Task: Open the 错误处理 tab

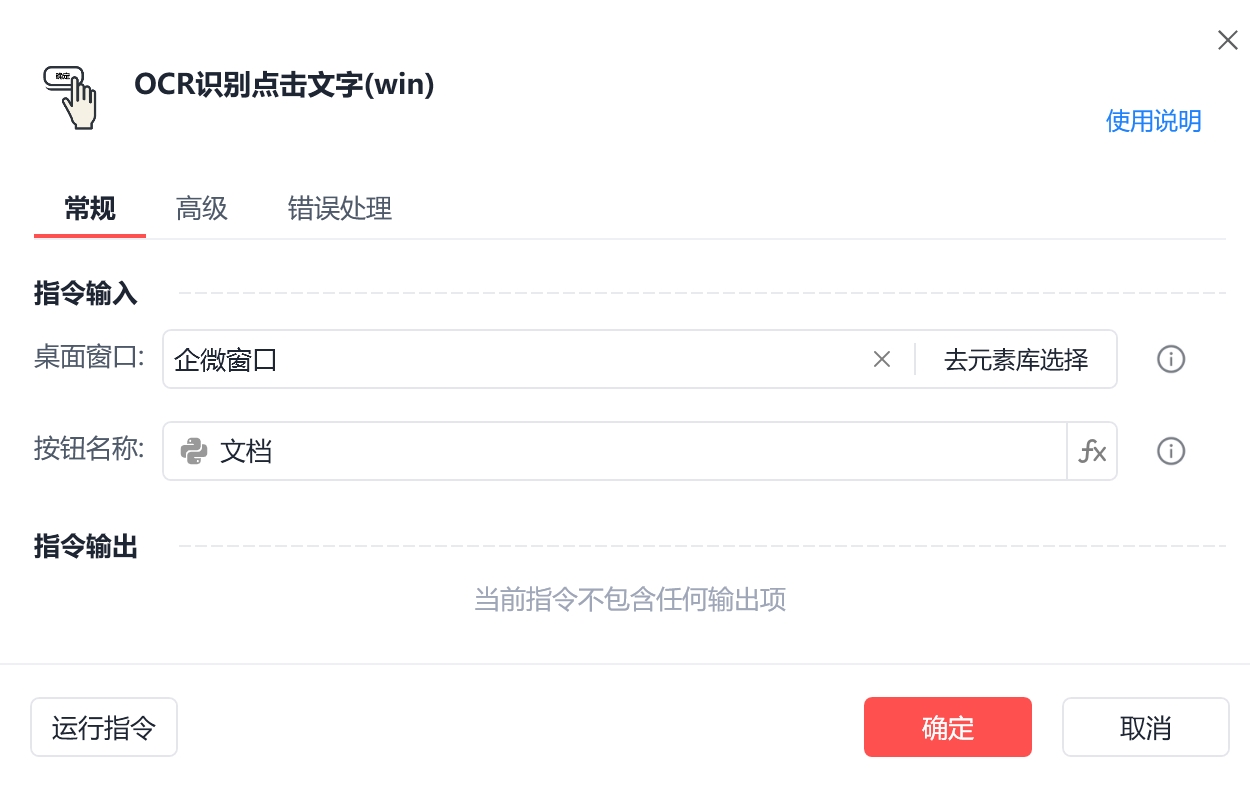Action: click(x=340, y=208)
